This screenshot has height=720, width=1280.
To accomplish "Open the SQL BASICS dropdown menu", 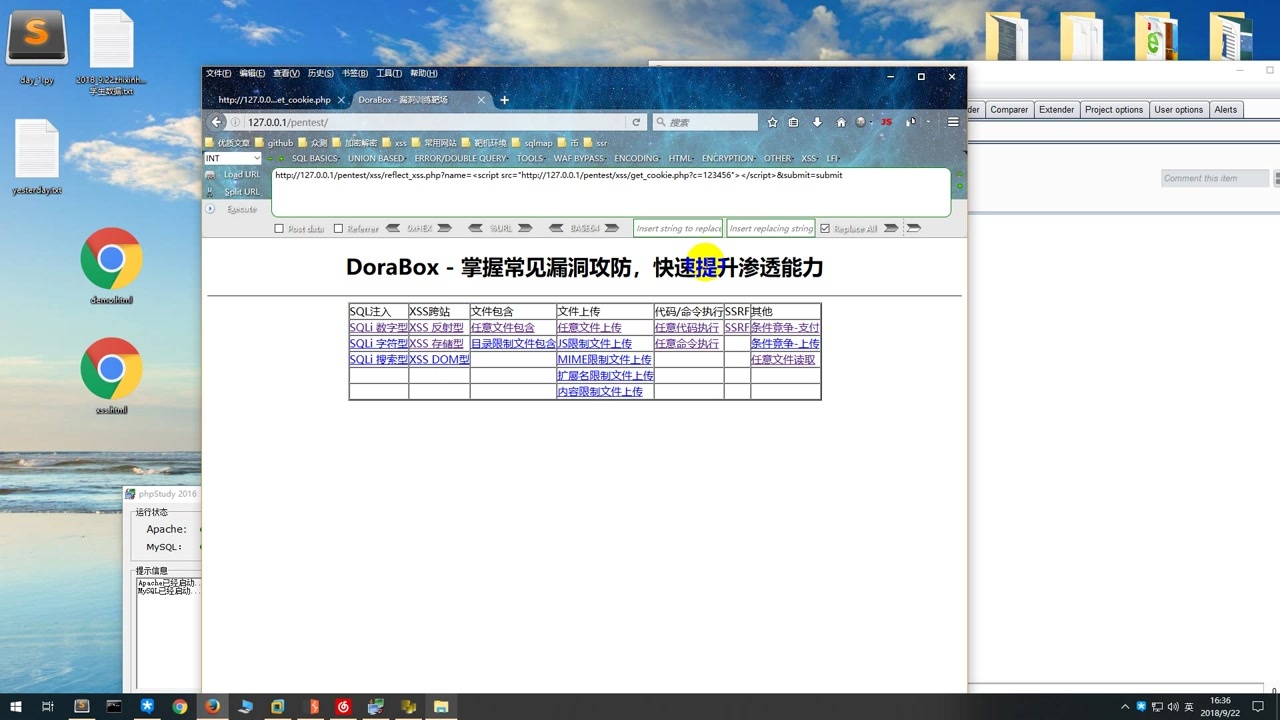I will point(315,158).
